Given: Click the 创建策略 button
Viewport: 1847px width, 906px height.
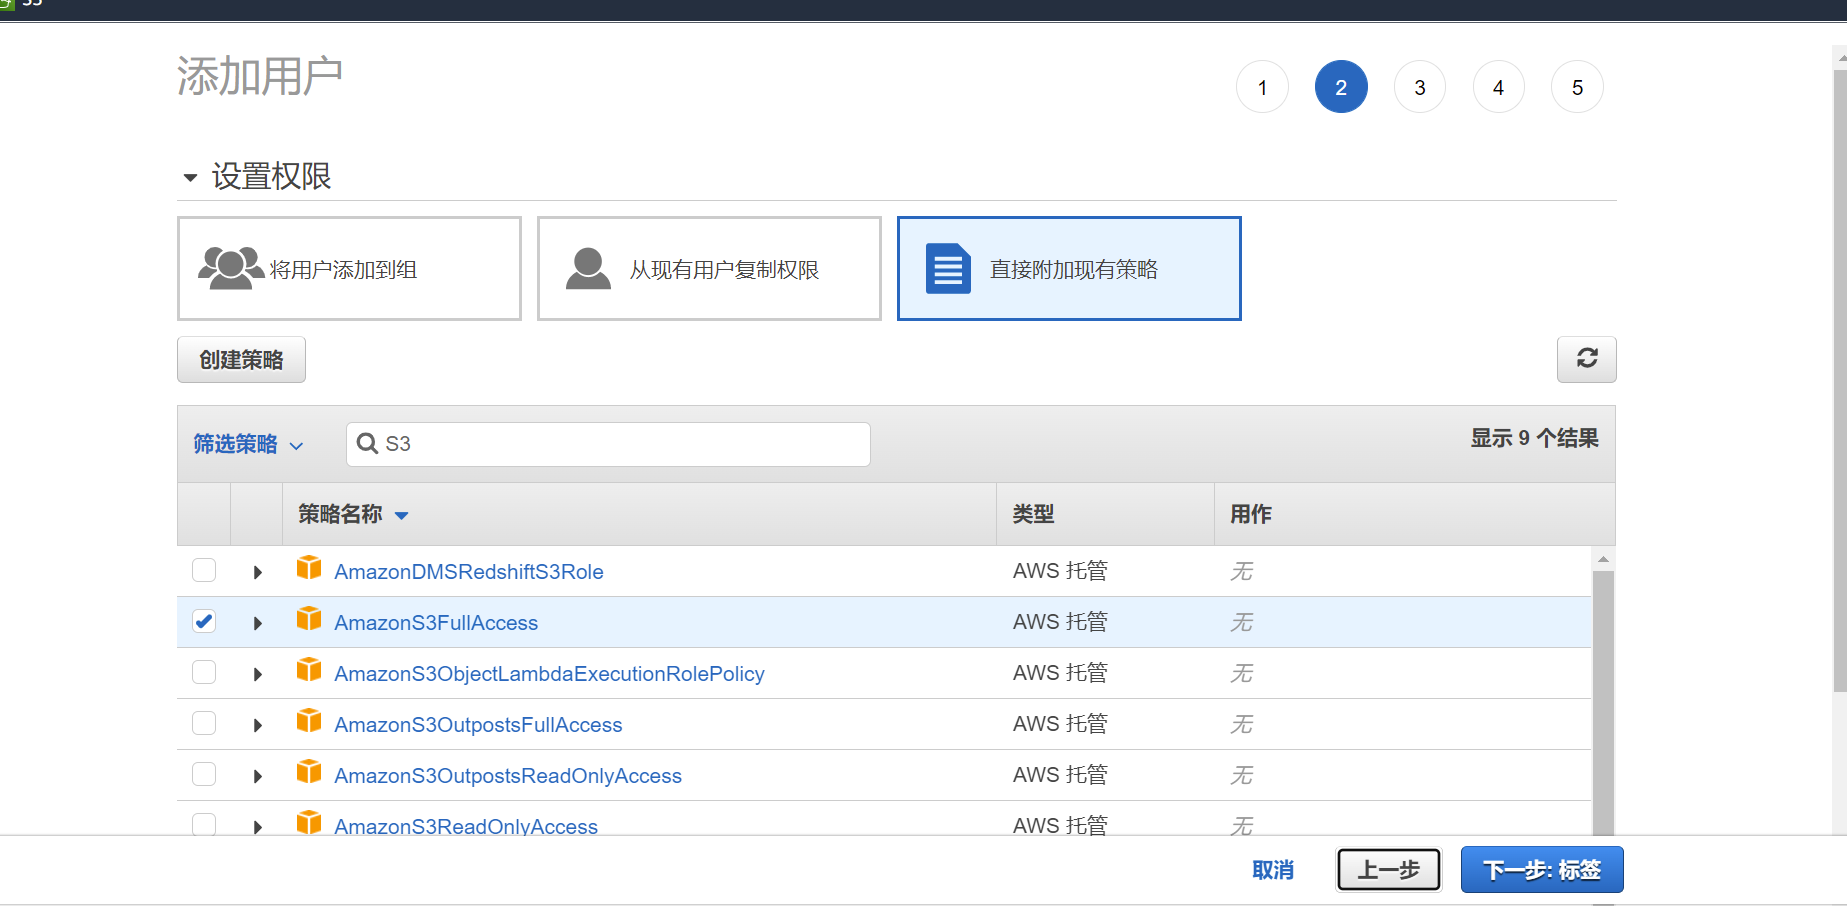Looking at the screenshot, I should (x=241, y=359).
